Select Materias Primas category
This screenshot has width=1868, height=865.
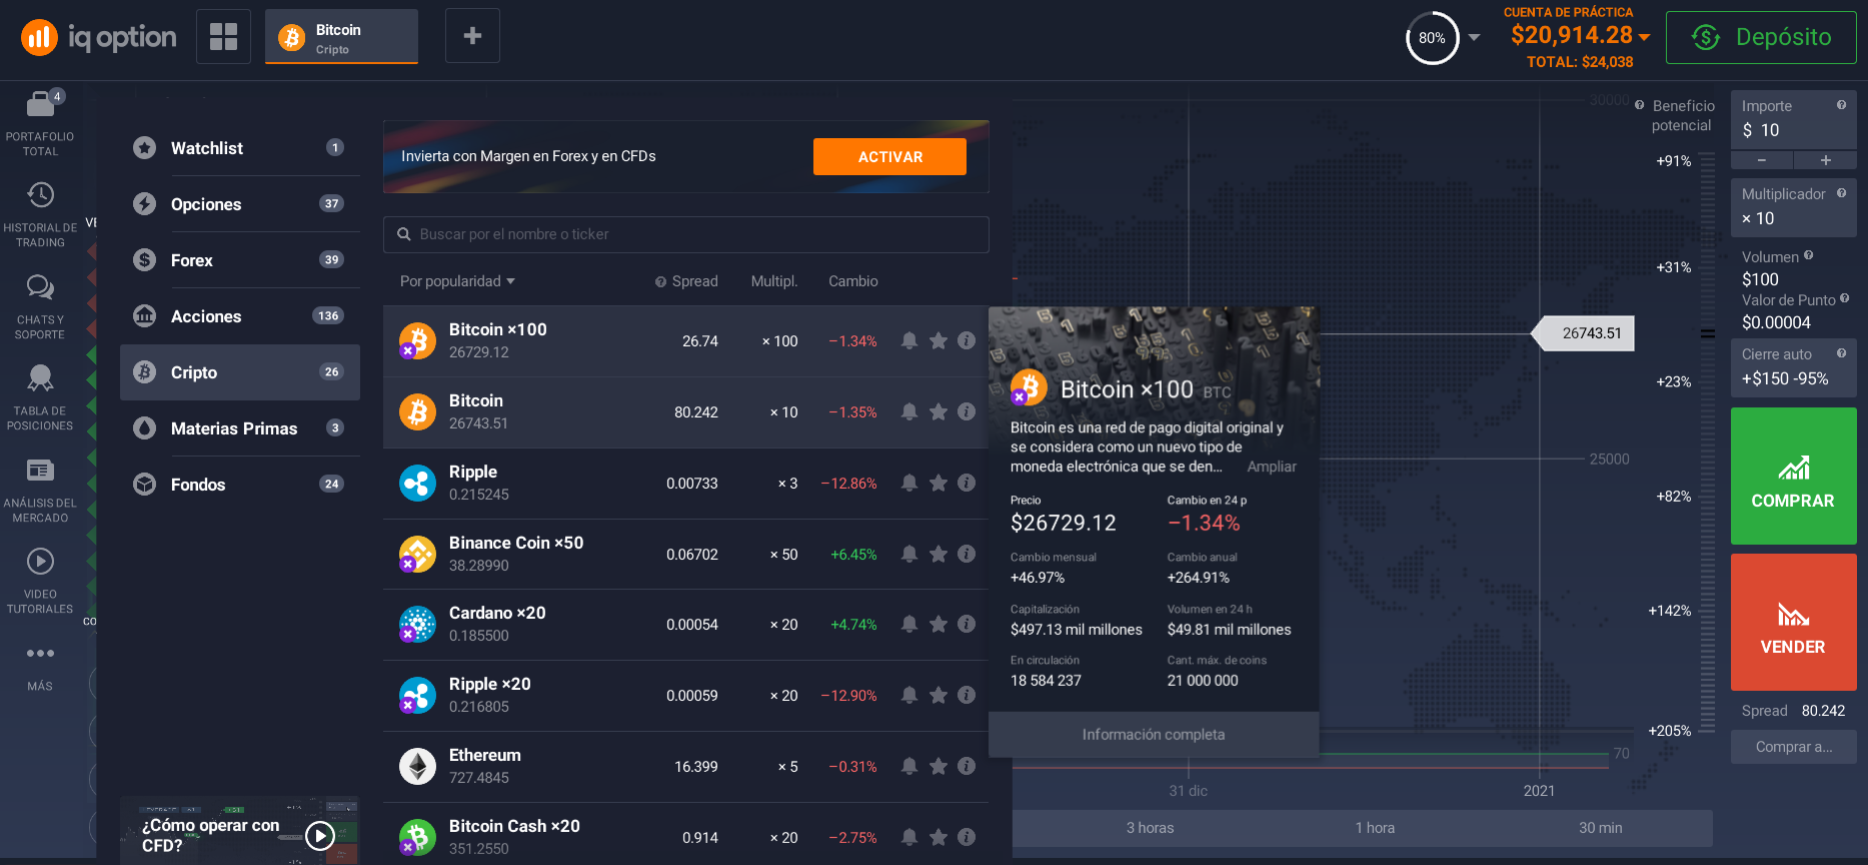tap(240, 428)
